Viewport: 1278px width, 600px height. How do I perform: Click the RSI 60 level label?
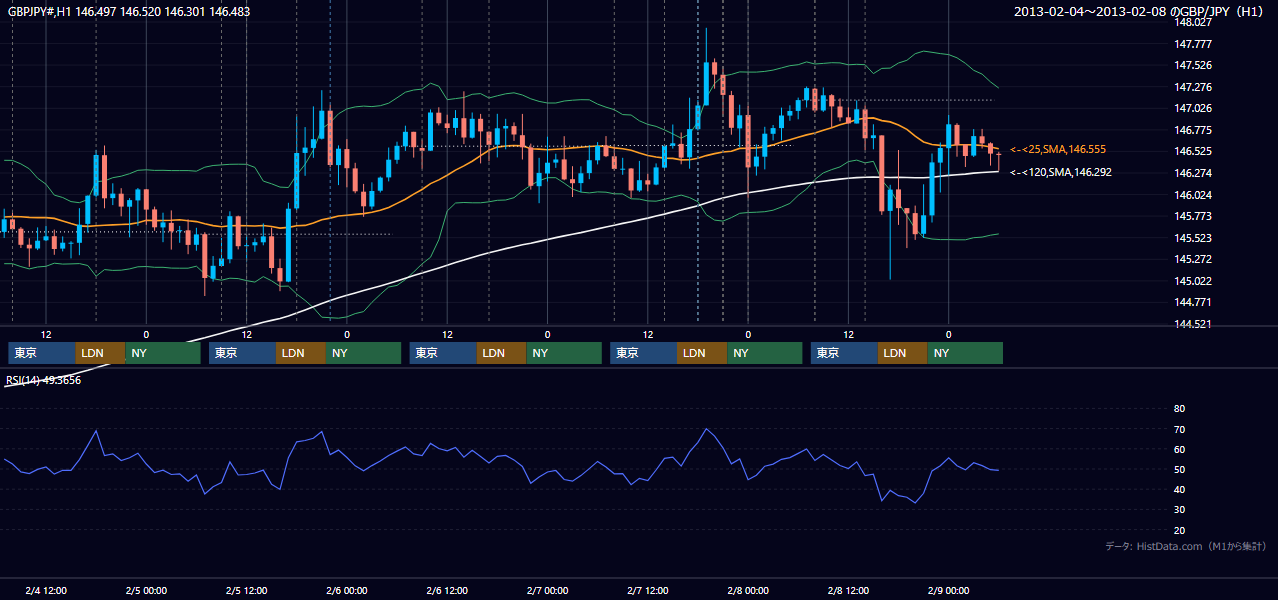[x=1179, y=449]
